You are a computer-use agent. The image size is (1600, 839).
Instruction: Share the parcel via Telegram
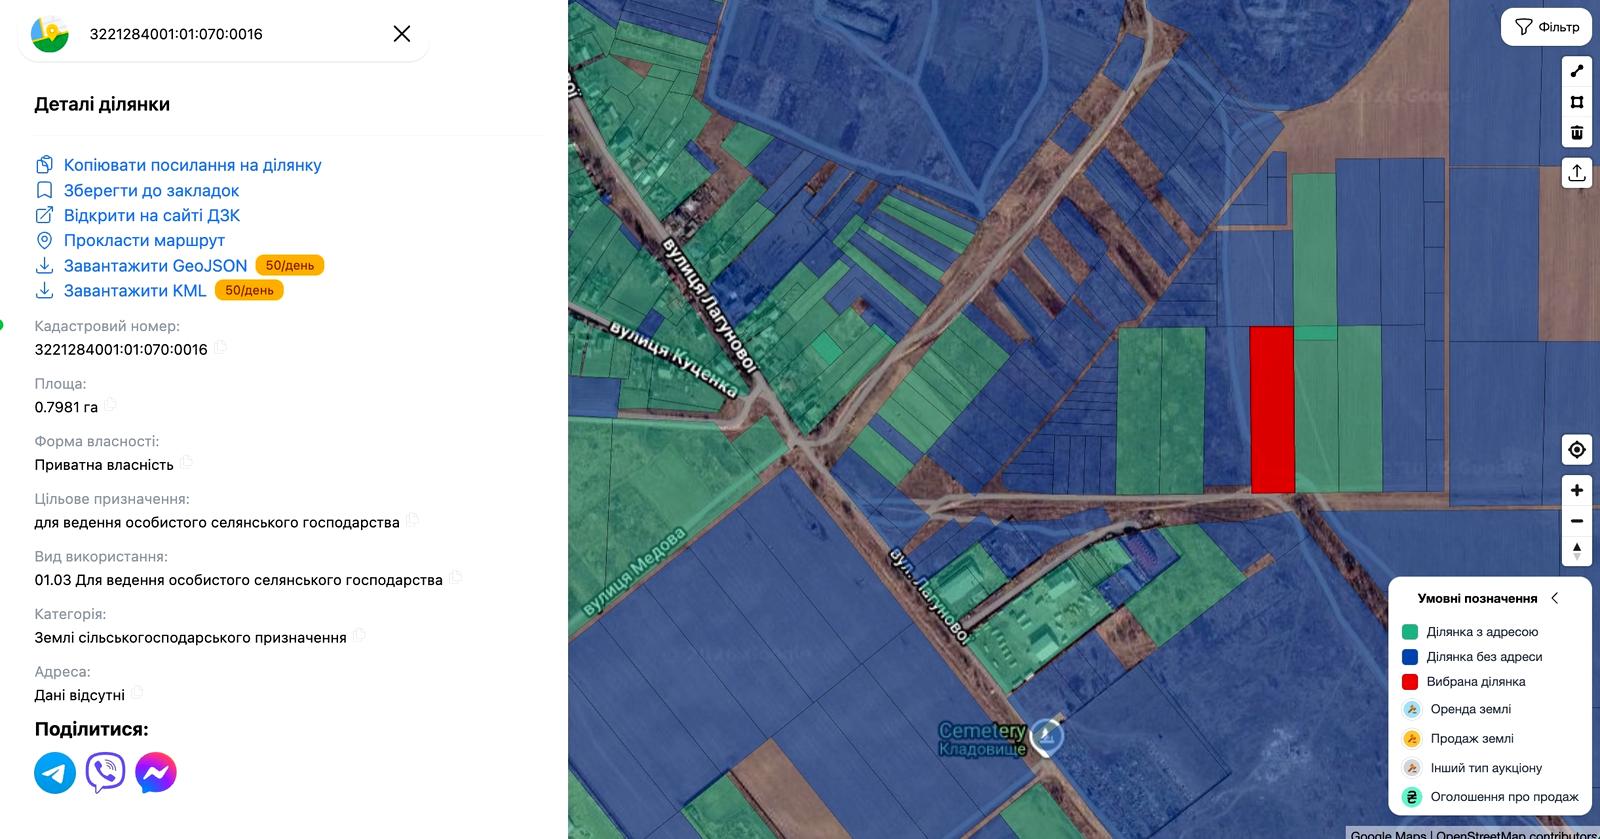55,773
